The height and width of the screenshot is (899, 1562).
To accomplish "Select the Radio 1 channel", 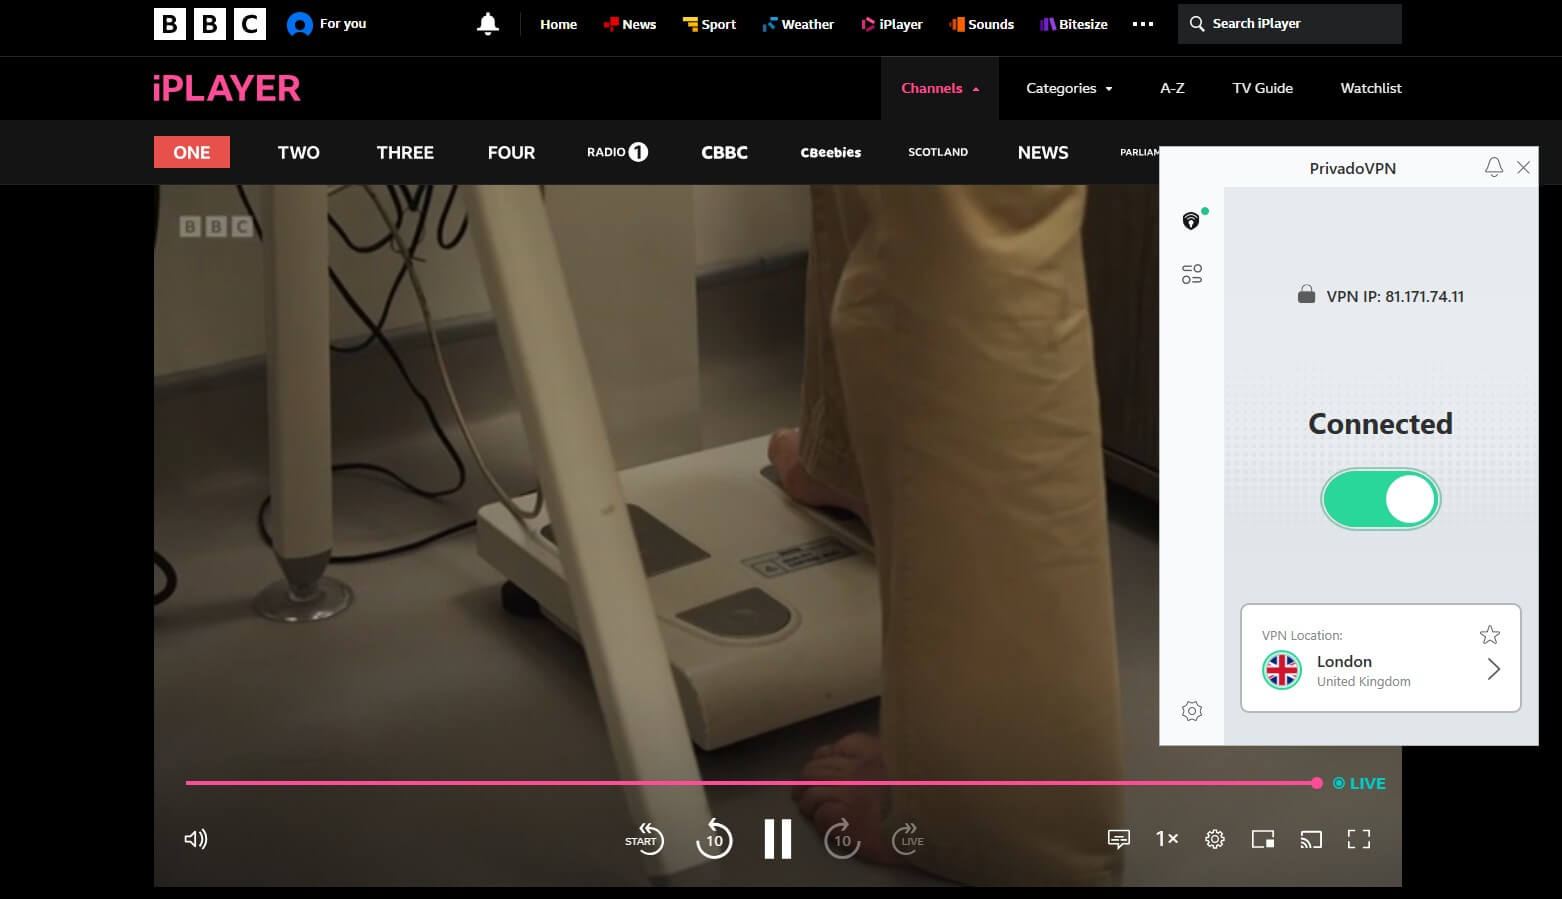I will (617, 152).
